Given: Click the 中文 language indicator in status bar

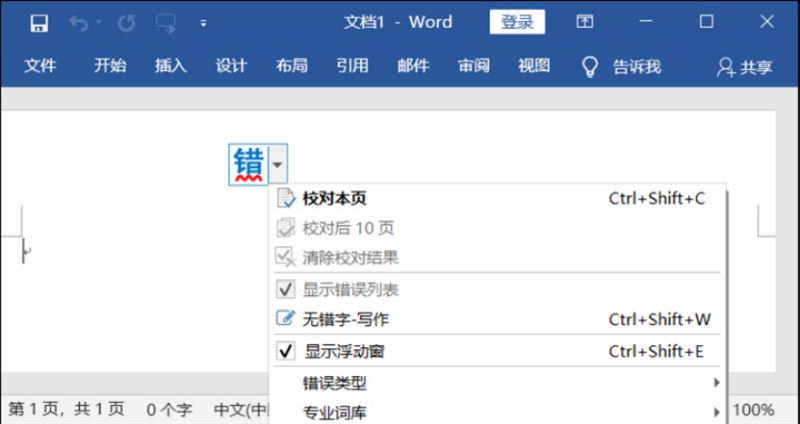Looking at the screenshot, I should click(x=241, y=410).
